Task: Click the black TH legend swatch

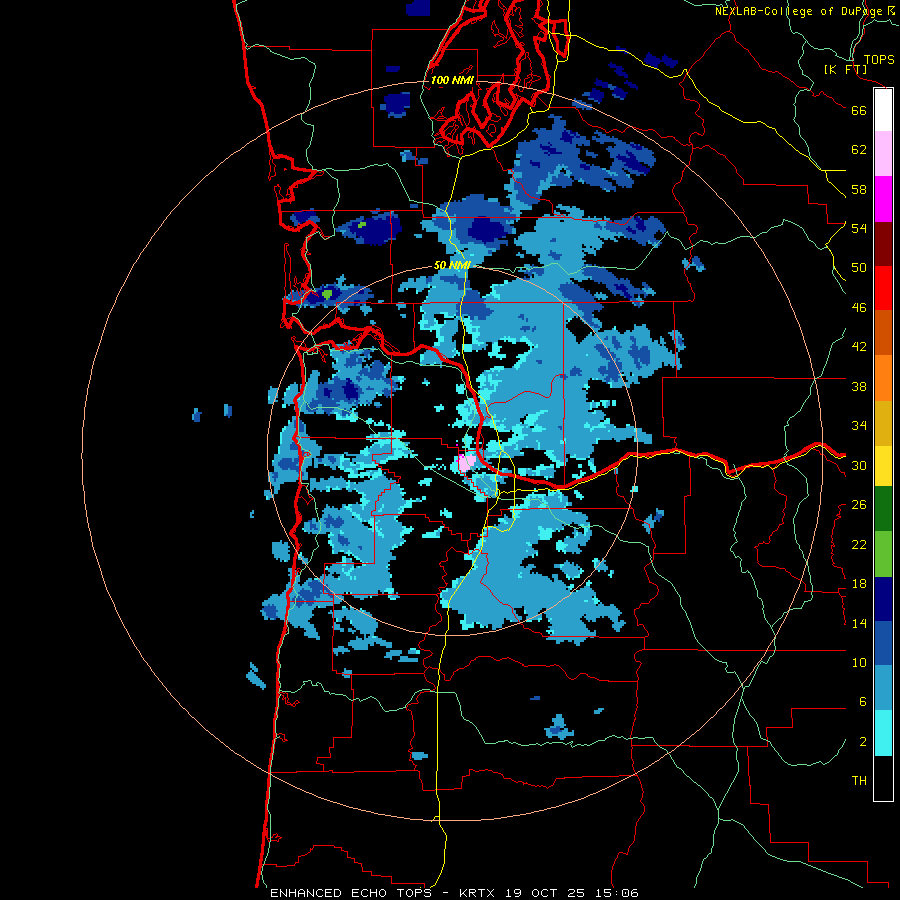Action: click(883, 778)
